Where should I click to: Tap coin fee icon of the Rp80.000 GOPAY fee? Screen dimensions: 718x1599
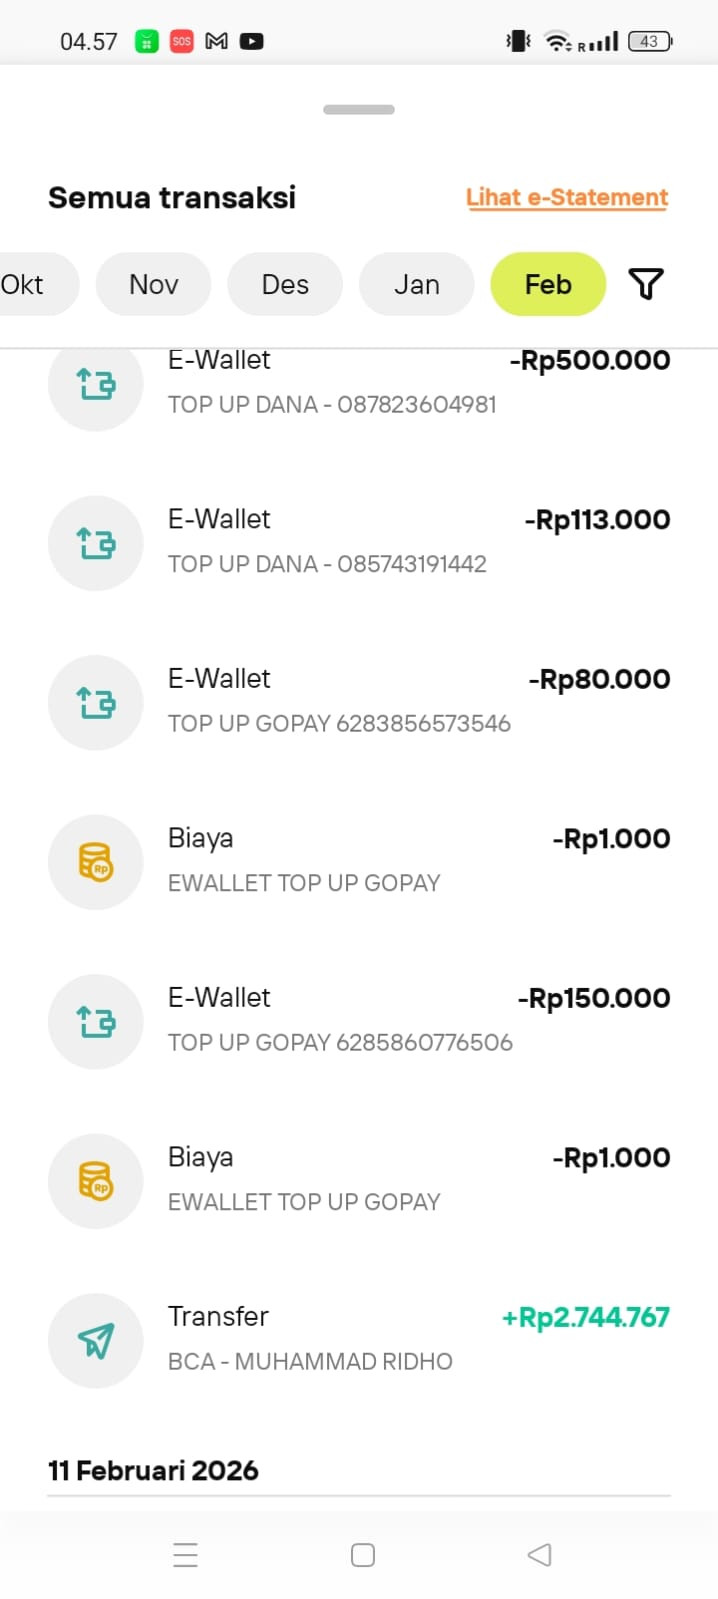tap(96, 862)
